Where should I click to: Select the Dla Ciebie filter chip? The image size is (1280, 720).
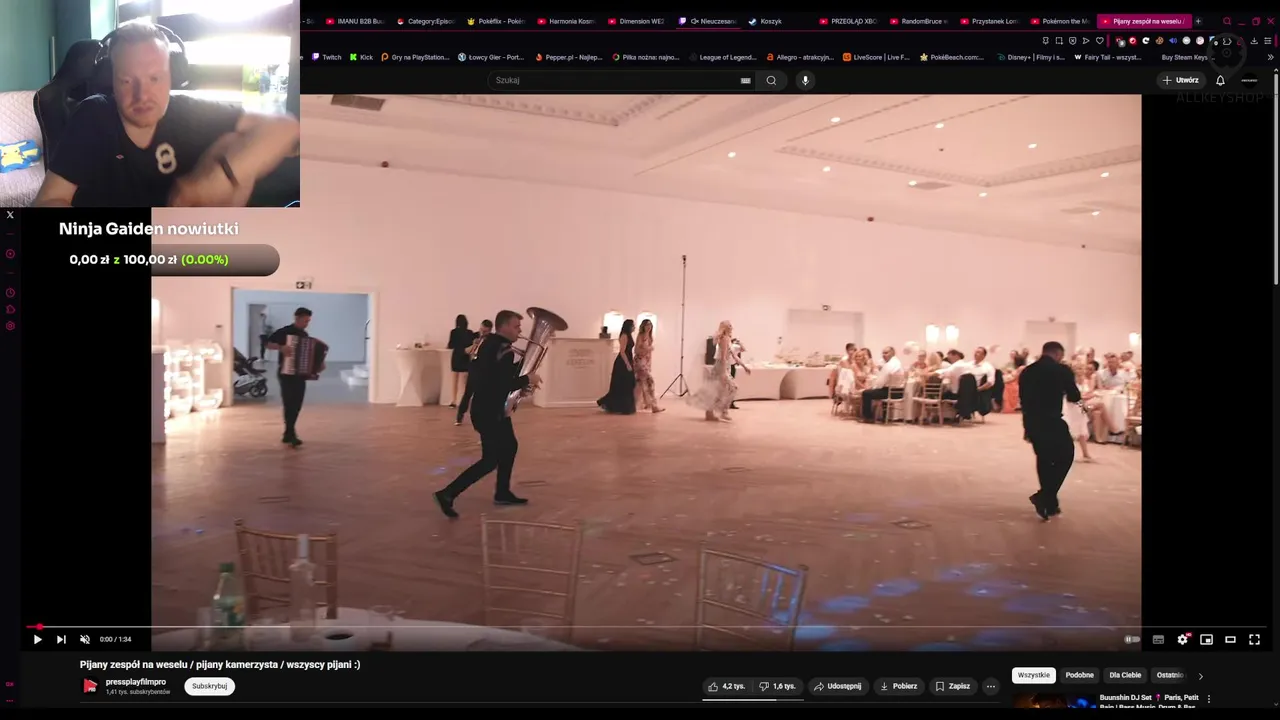[x=1125, y=675]
